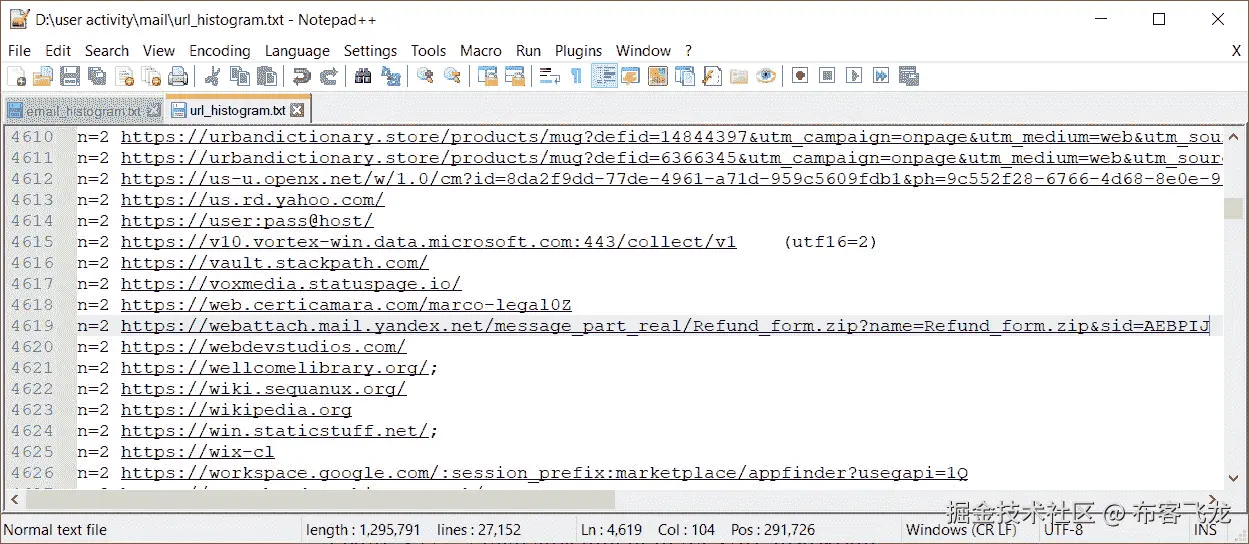Screen dimensions: 1249x544
Task: Click the https://user:pass@host/ link
Action: [x=247, y=220]
